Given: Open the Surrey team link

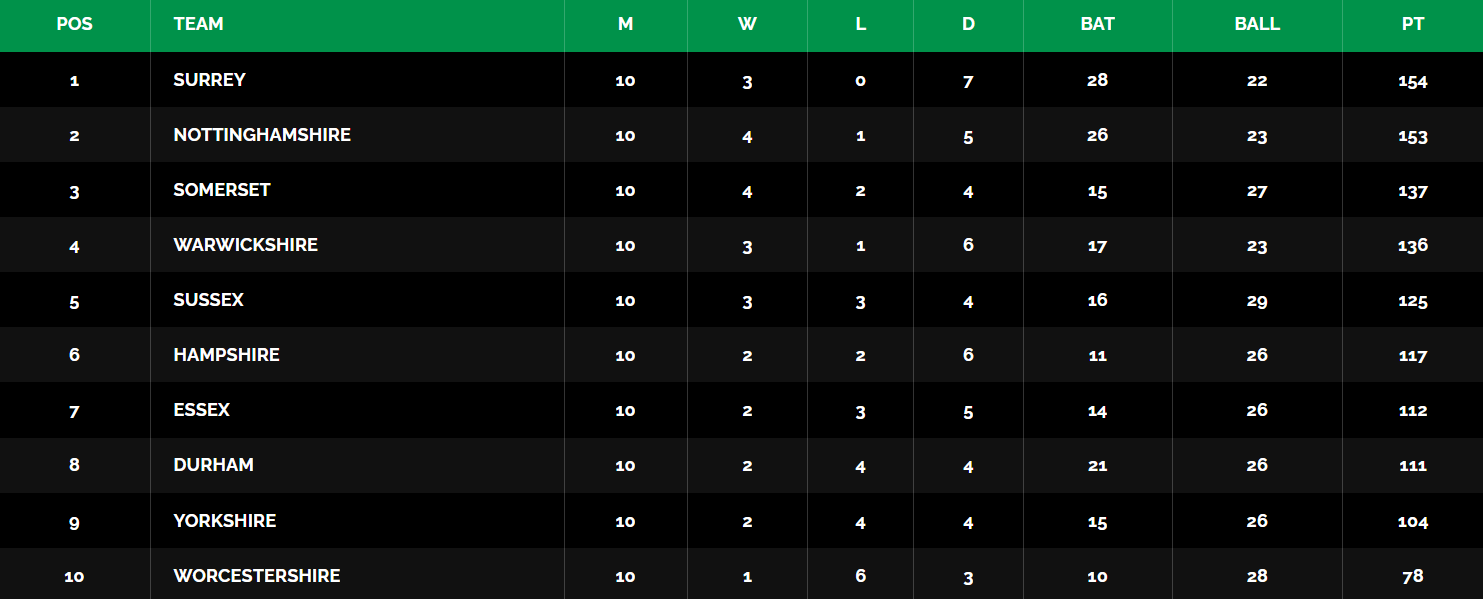Looking at the screenshot, I should click(209, 80).
